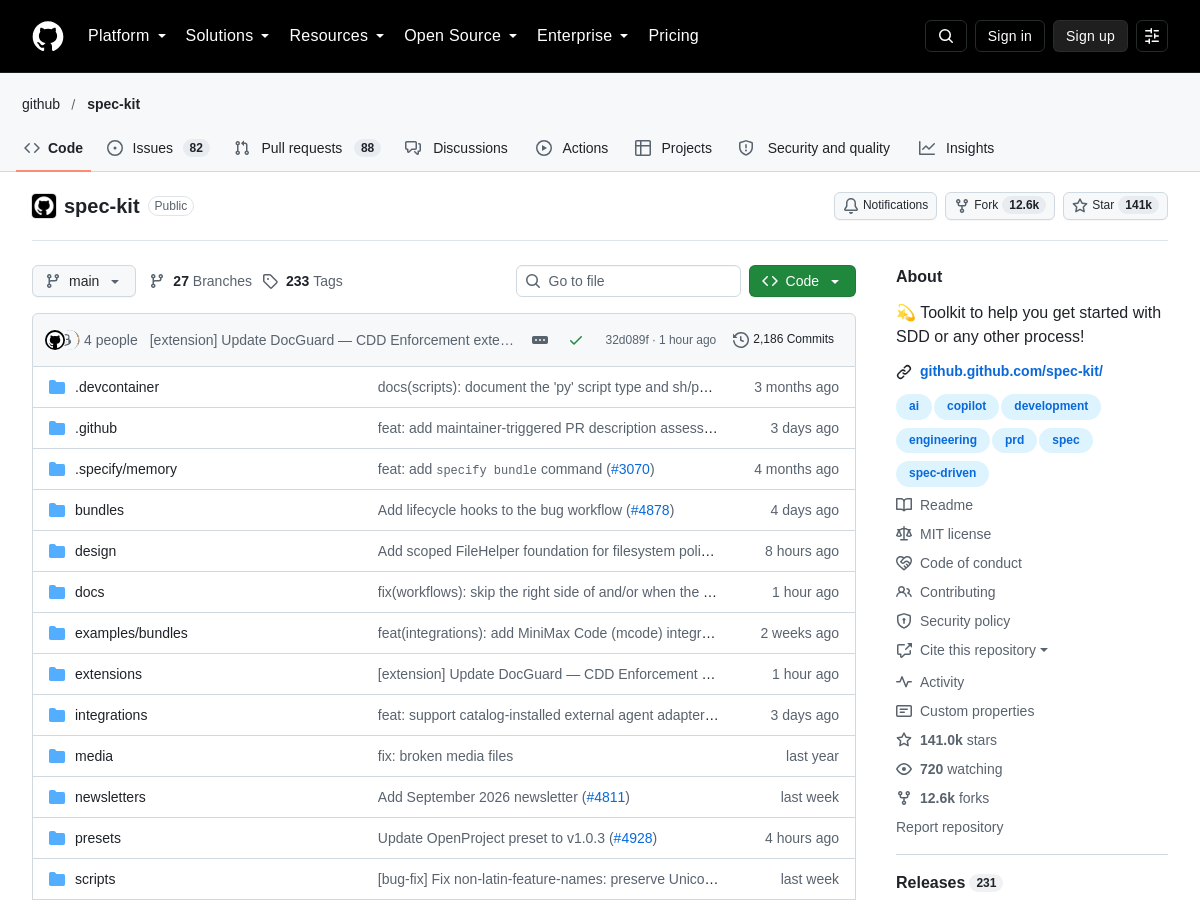Click folder icon beside .github
Screen dimensions: 1200x900
tap(57, 428)
